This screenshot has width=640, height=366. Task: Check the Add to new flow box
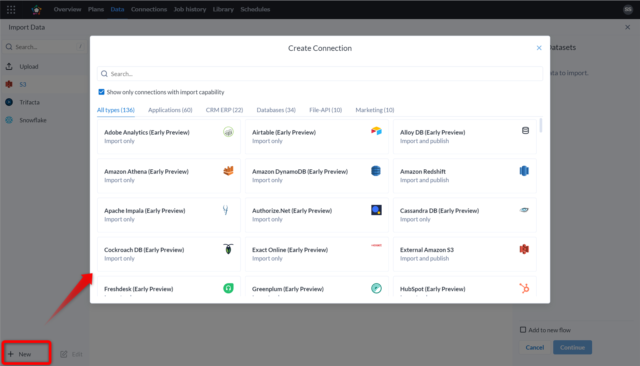coord(523,330)
